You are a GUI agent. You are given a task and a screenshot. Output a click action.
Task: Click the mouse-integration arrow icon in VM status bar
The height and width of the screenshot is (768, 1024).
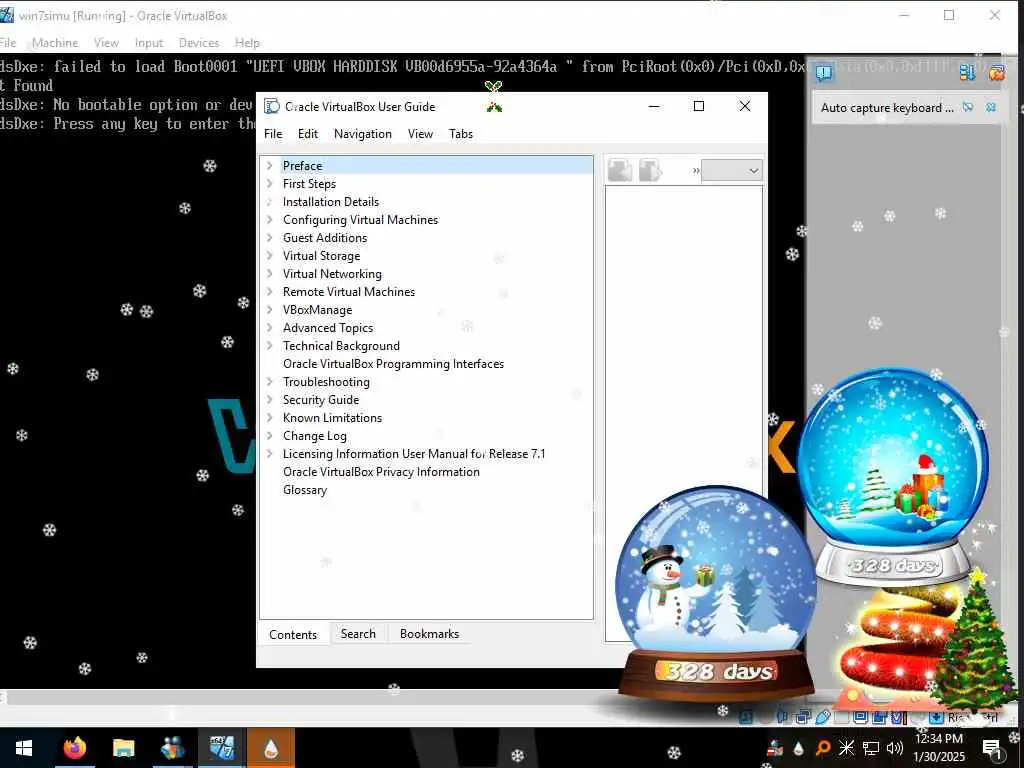936,717
